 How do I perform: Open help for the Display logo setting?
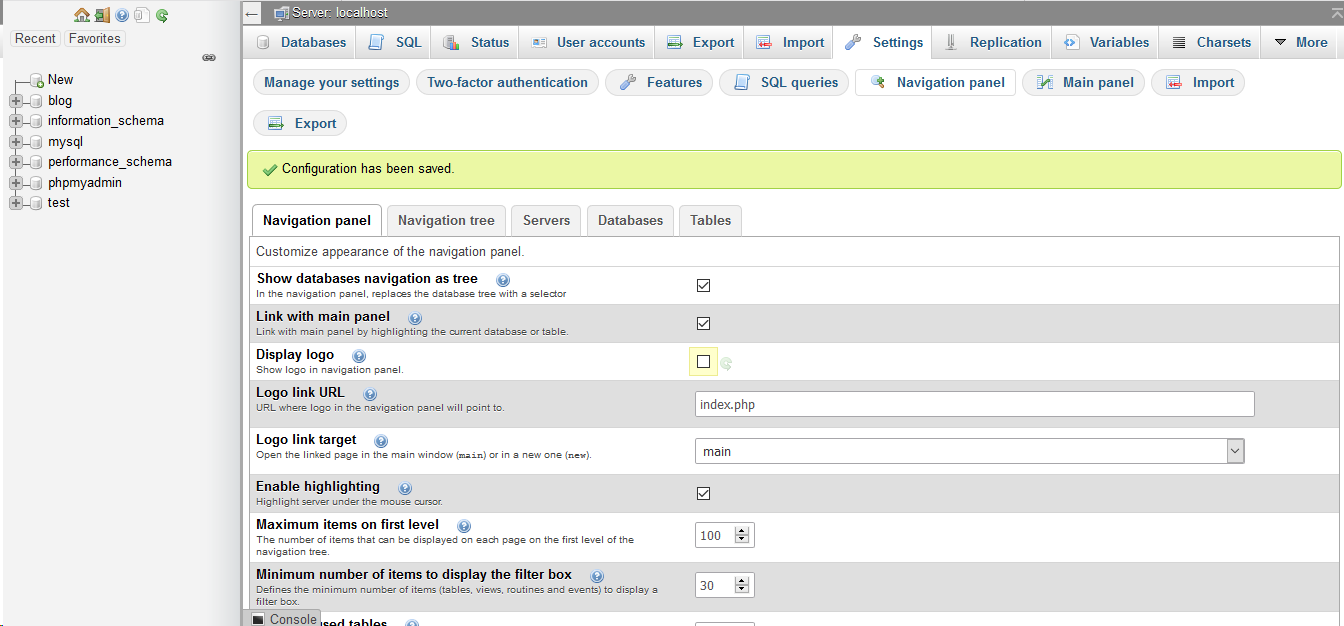358,355
